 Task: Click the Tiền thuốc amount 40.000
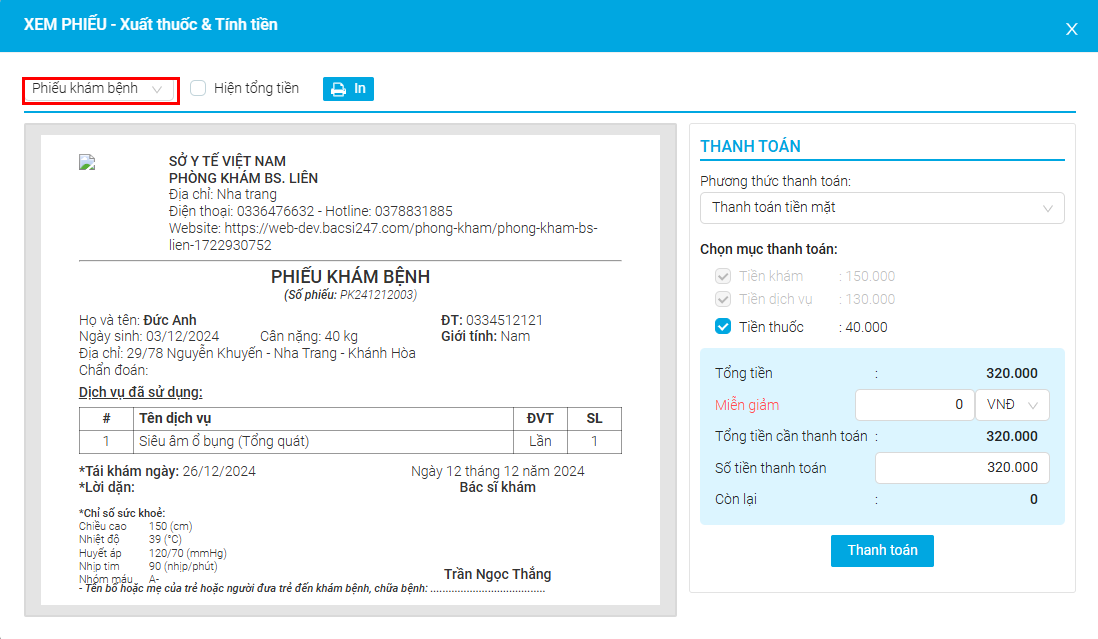[x=866, y=327]
